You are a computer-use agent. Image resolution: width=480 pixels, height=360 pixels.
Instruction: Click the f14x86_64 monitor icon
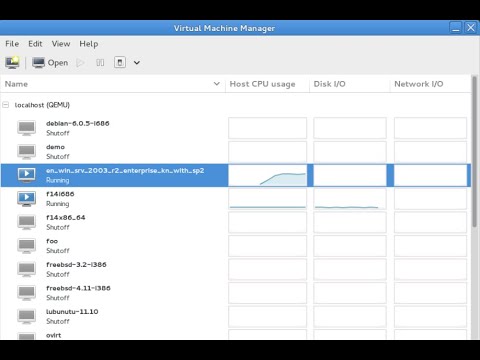tap(27, 222)
